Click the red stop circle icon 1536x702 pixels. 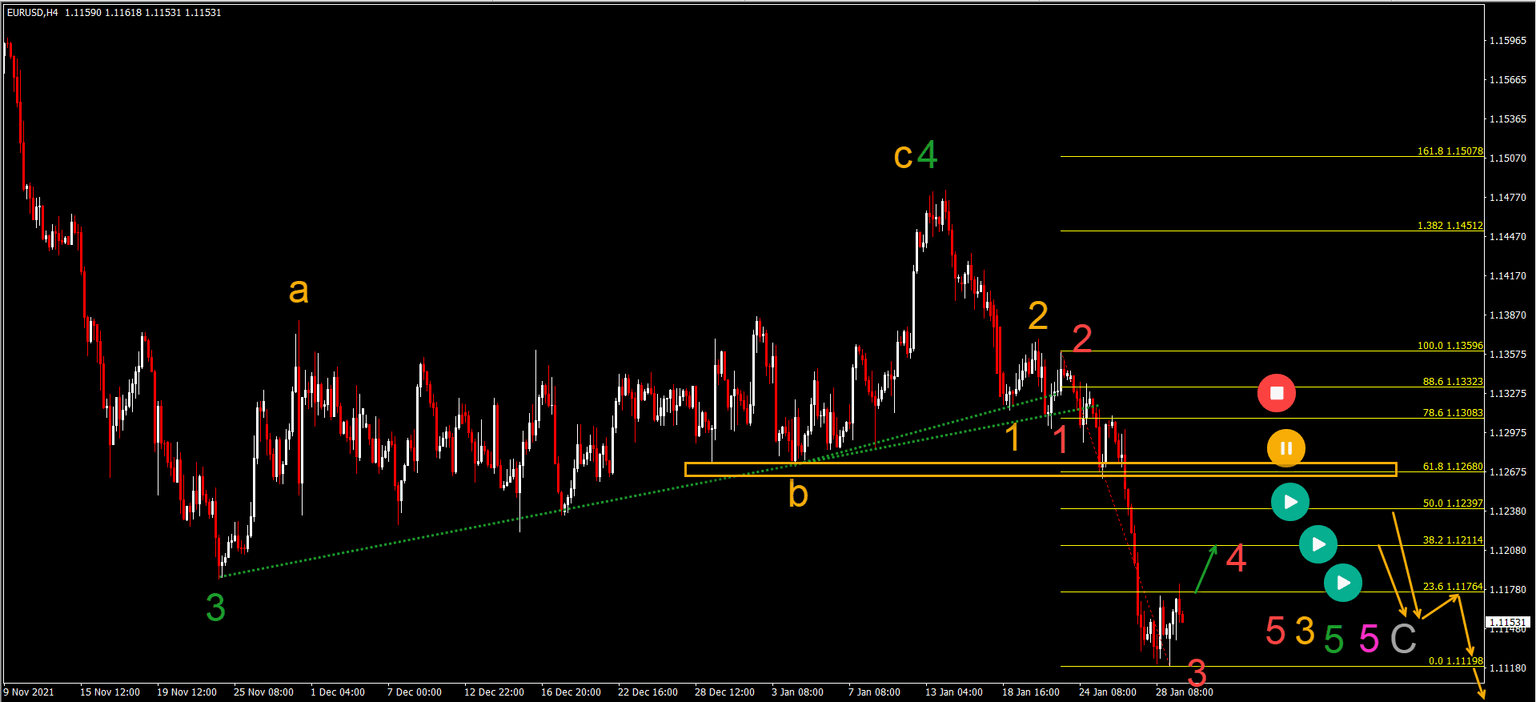point(1277,393)
